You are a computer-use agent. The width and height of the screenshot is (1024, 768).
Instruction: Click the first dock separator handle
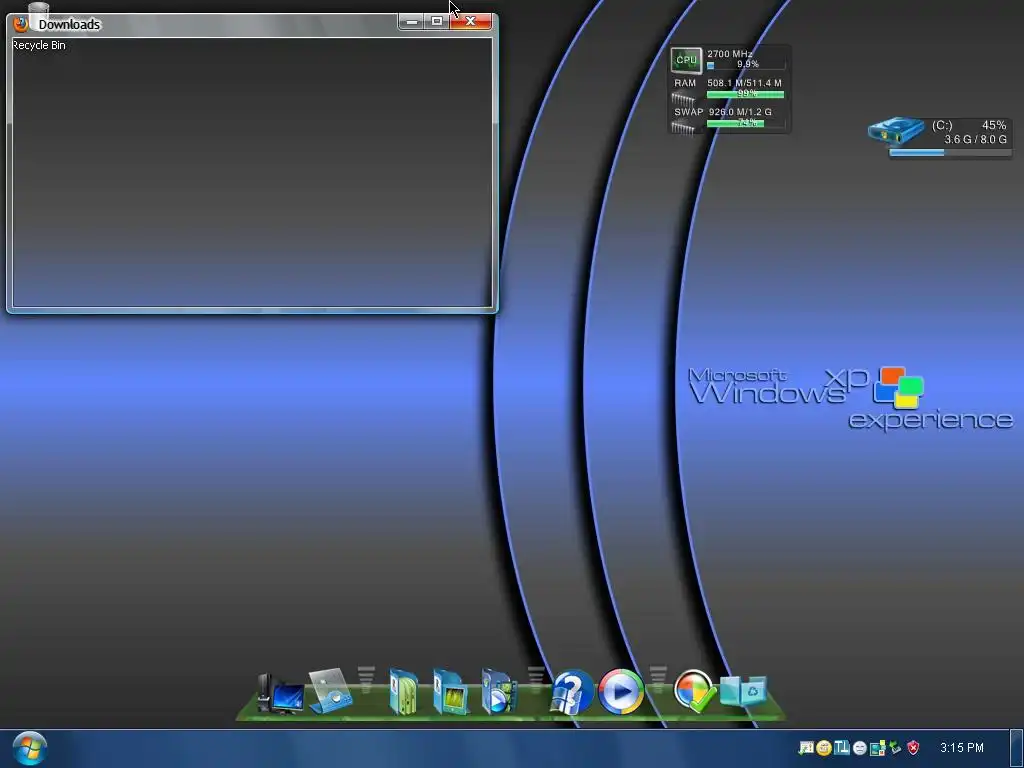coord(366,679)
